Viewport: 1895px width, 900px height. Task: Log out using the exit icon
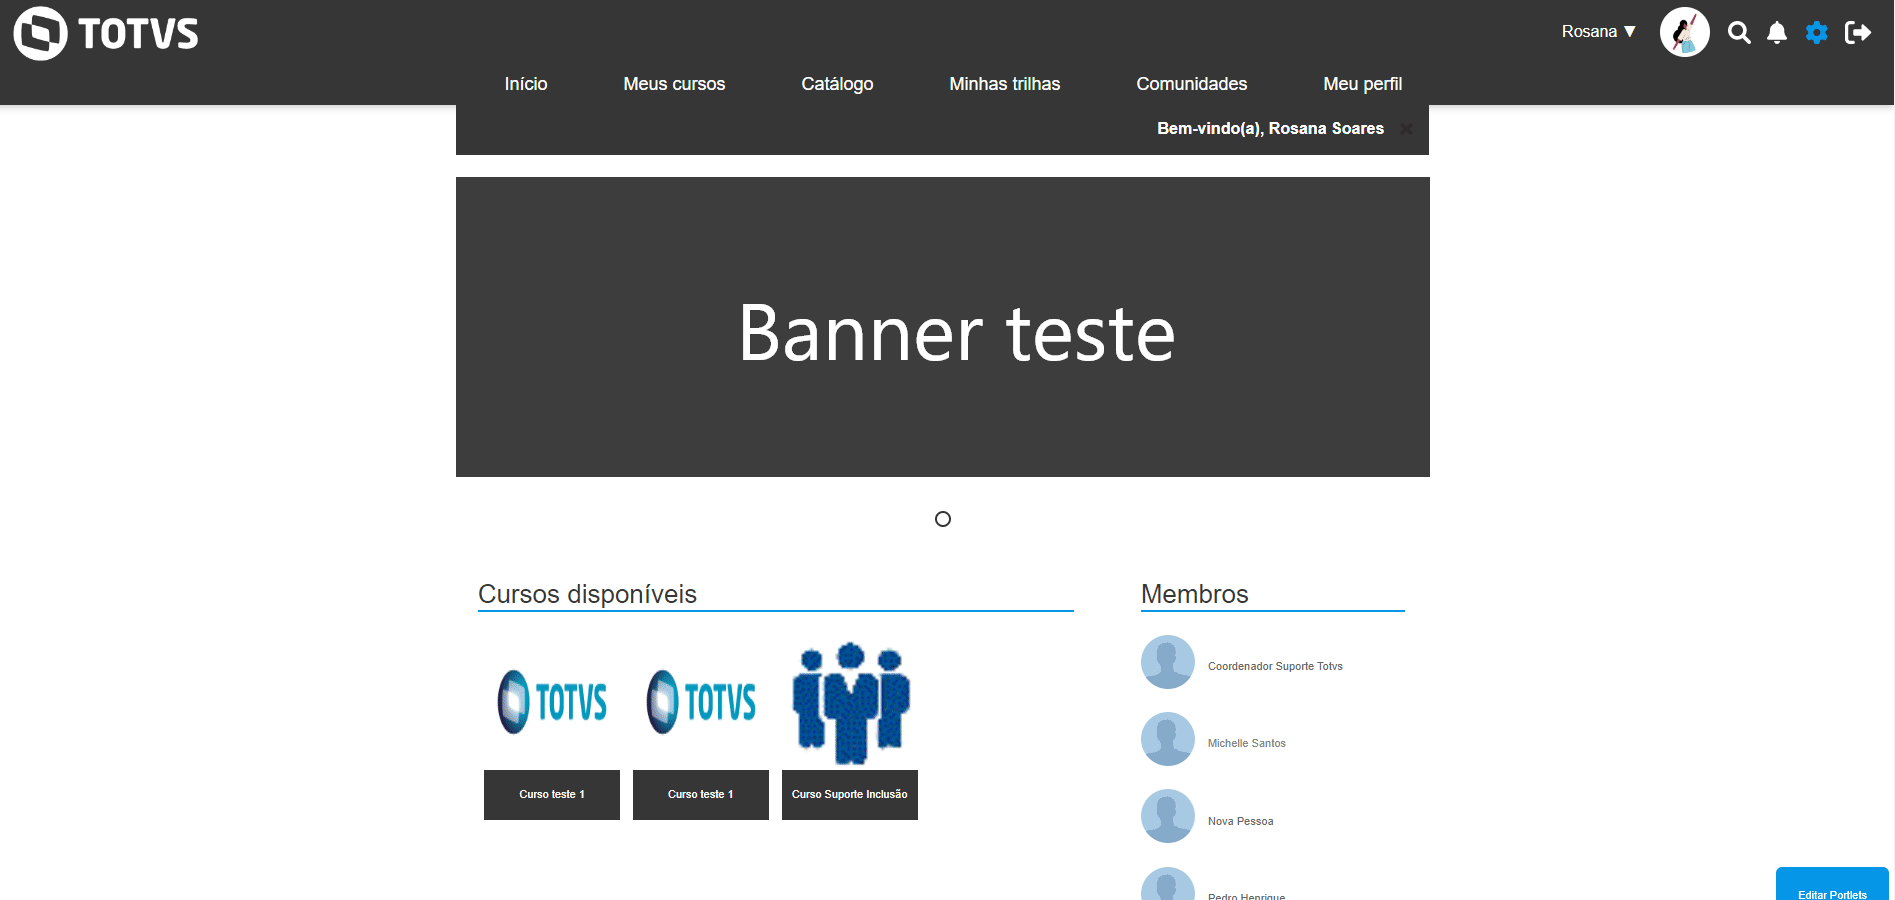pos(1858,33)
